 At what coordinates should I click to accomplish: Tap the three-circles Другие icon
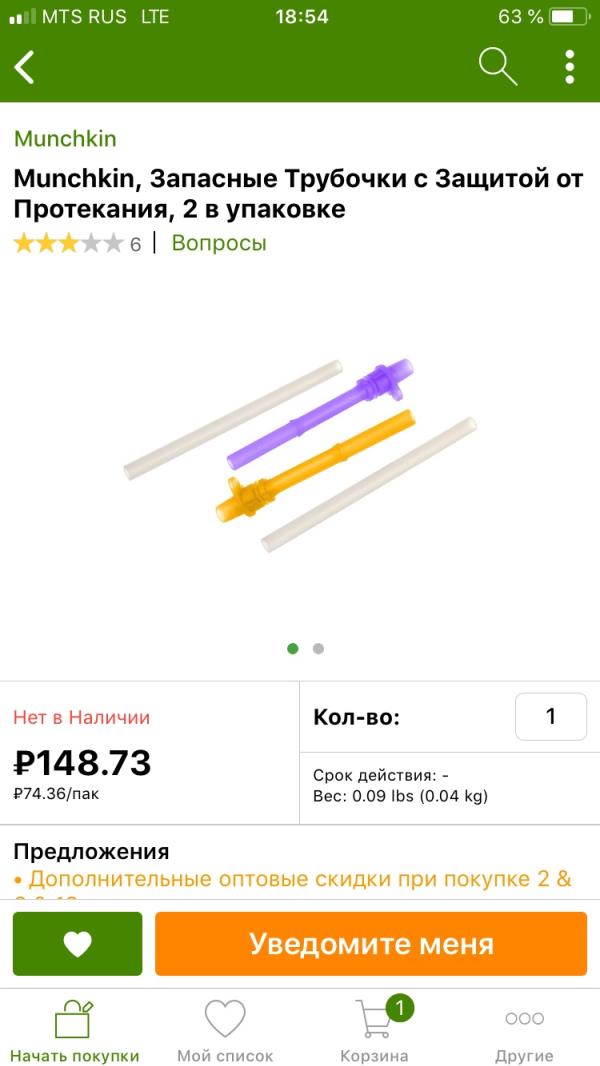coord(524,1019)
